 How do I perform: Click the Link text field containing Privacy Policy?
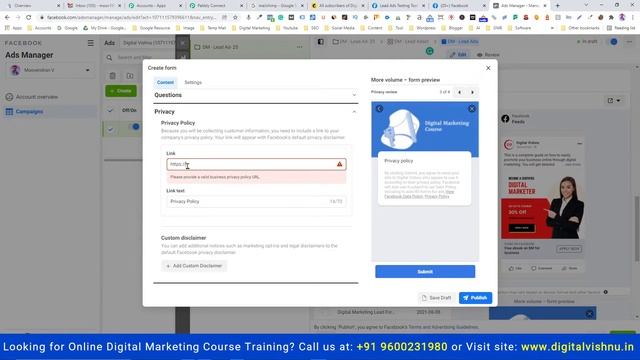[256, 201]
